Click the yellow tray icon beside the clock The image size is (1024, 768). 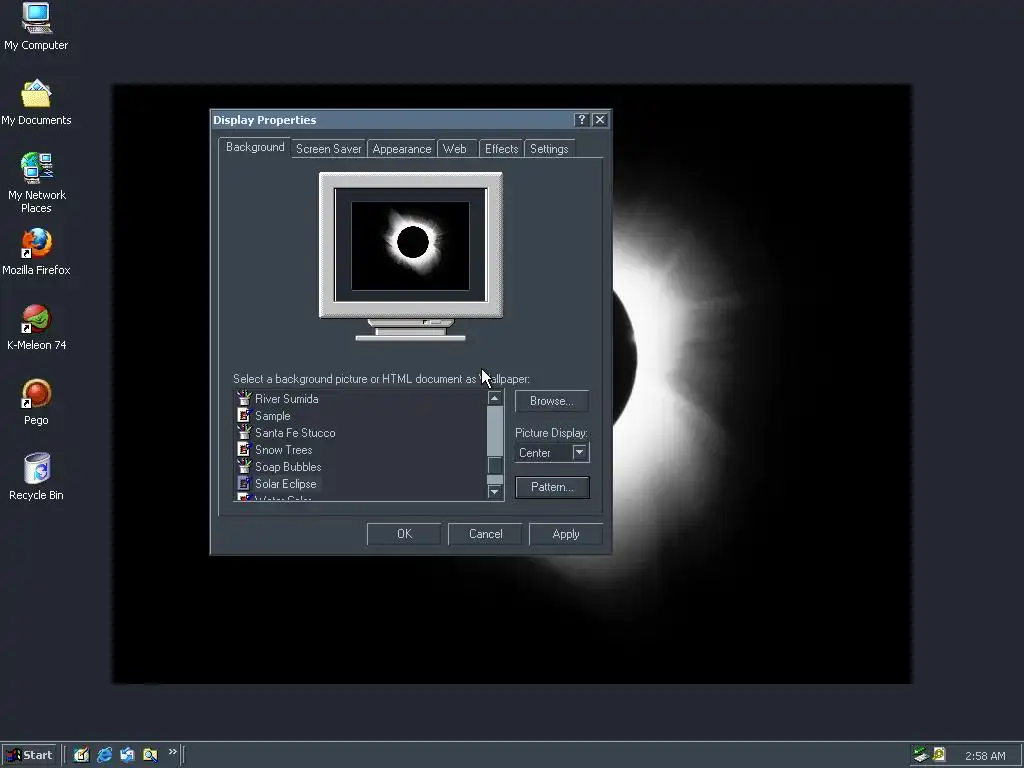(939, 755)
